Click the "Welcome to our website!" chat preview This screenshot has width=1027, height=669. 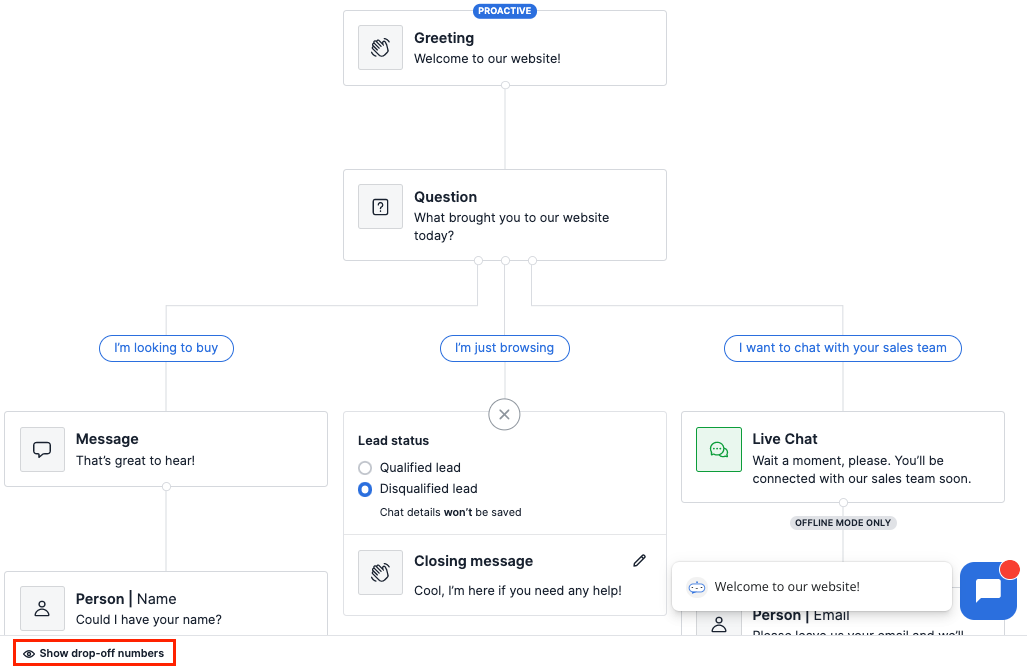[812, 586]
